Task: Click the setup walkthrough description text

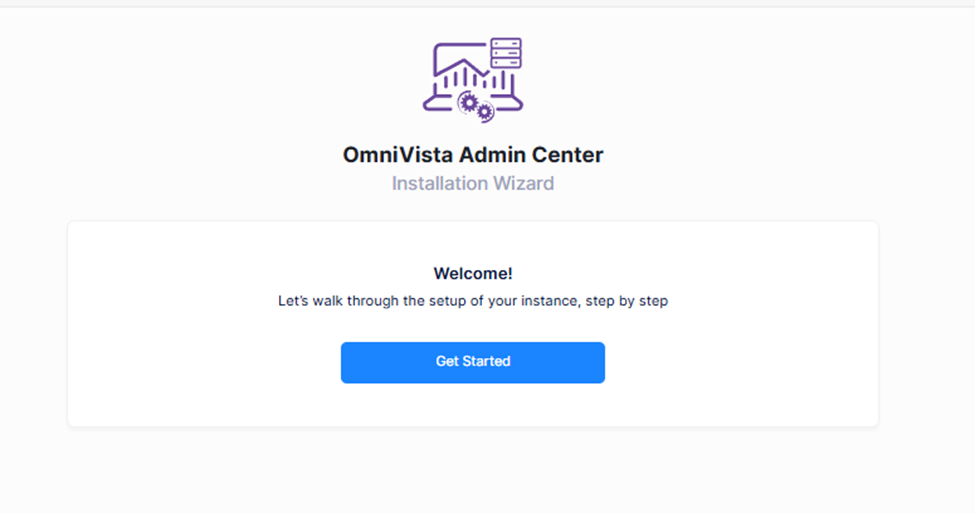Action: 473,301
